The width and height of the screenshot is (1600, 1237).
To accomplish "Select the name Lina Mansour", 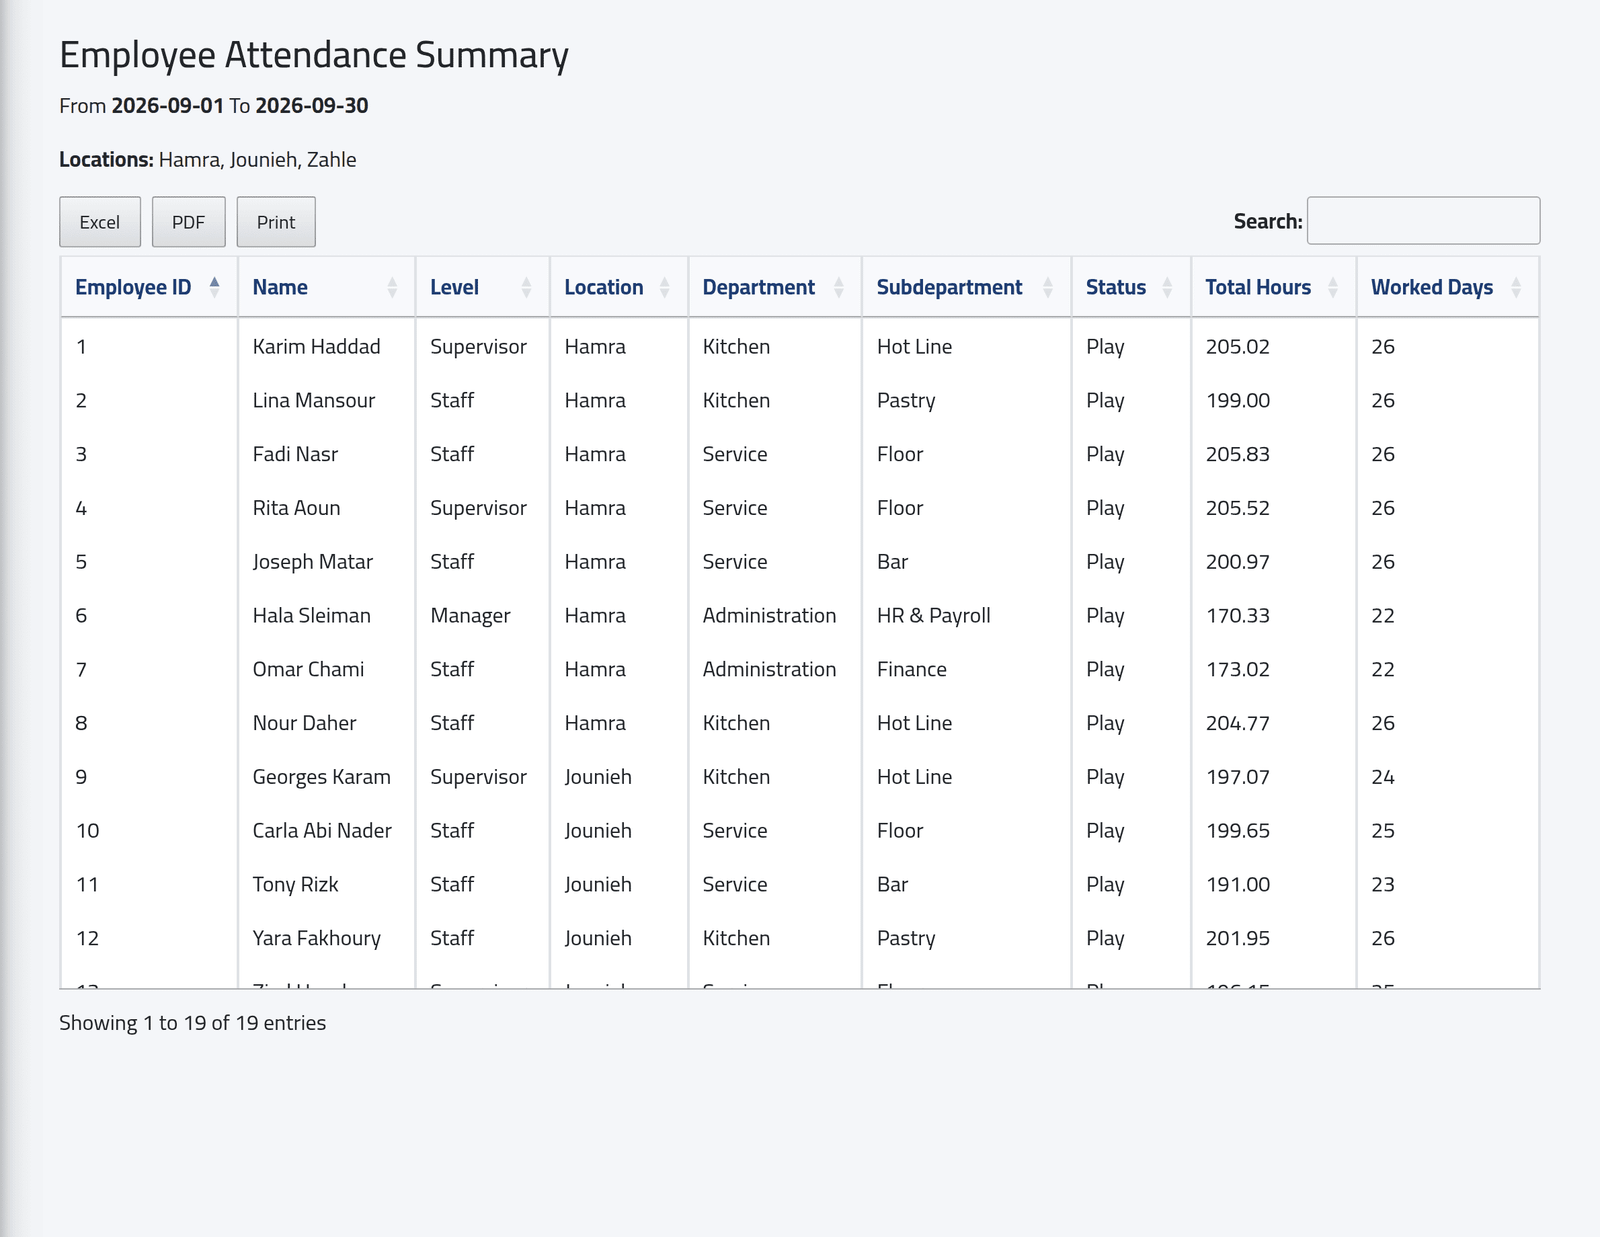I will click(x=313, y=401).
